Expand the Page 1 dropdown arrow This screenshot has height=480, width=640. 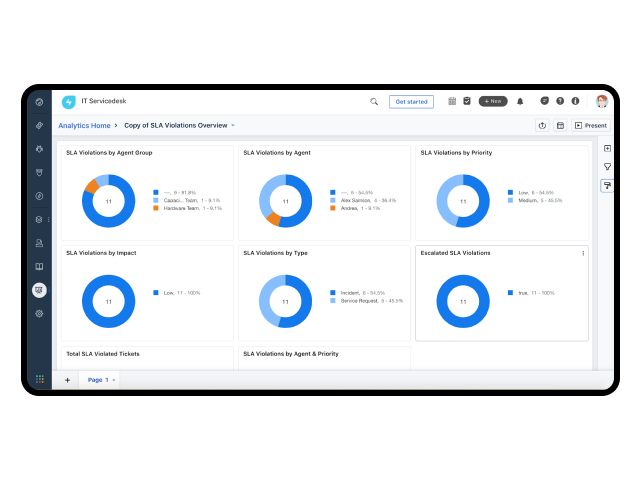tap(114, 380)
